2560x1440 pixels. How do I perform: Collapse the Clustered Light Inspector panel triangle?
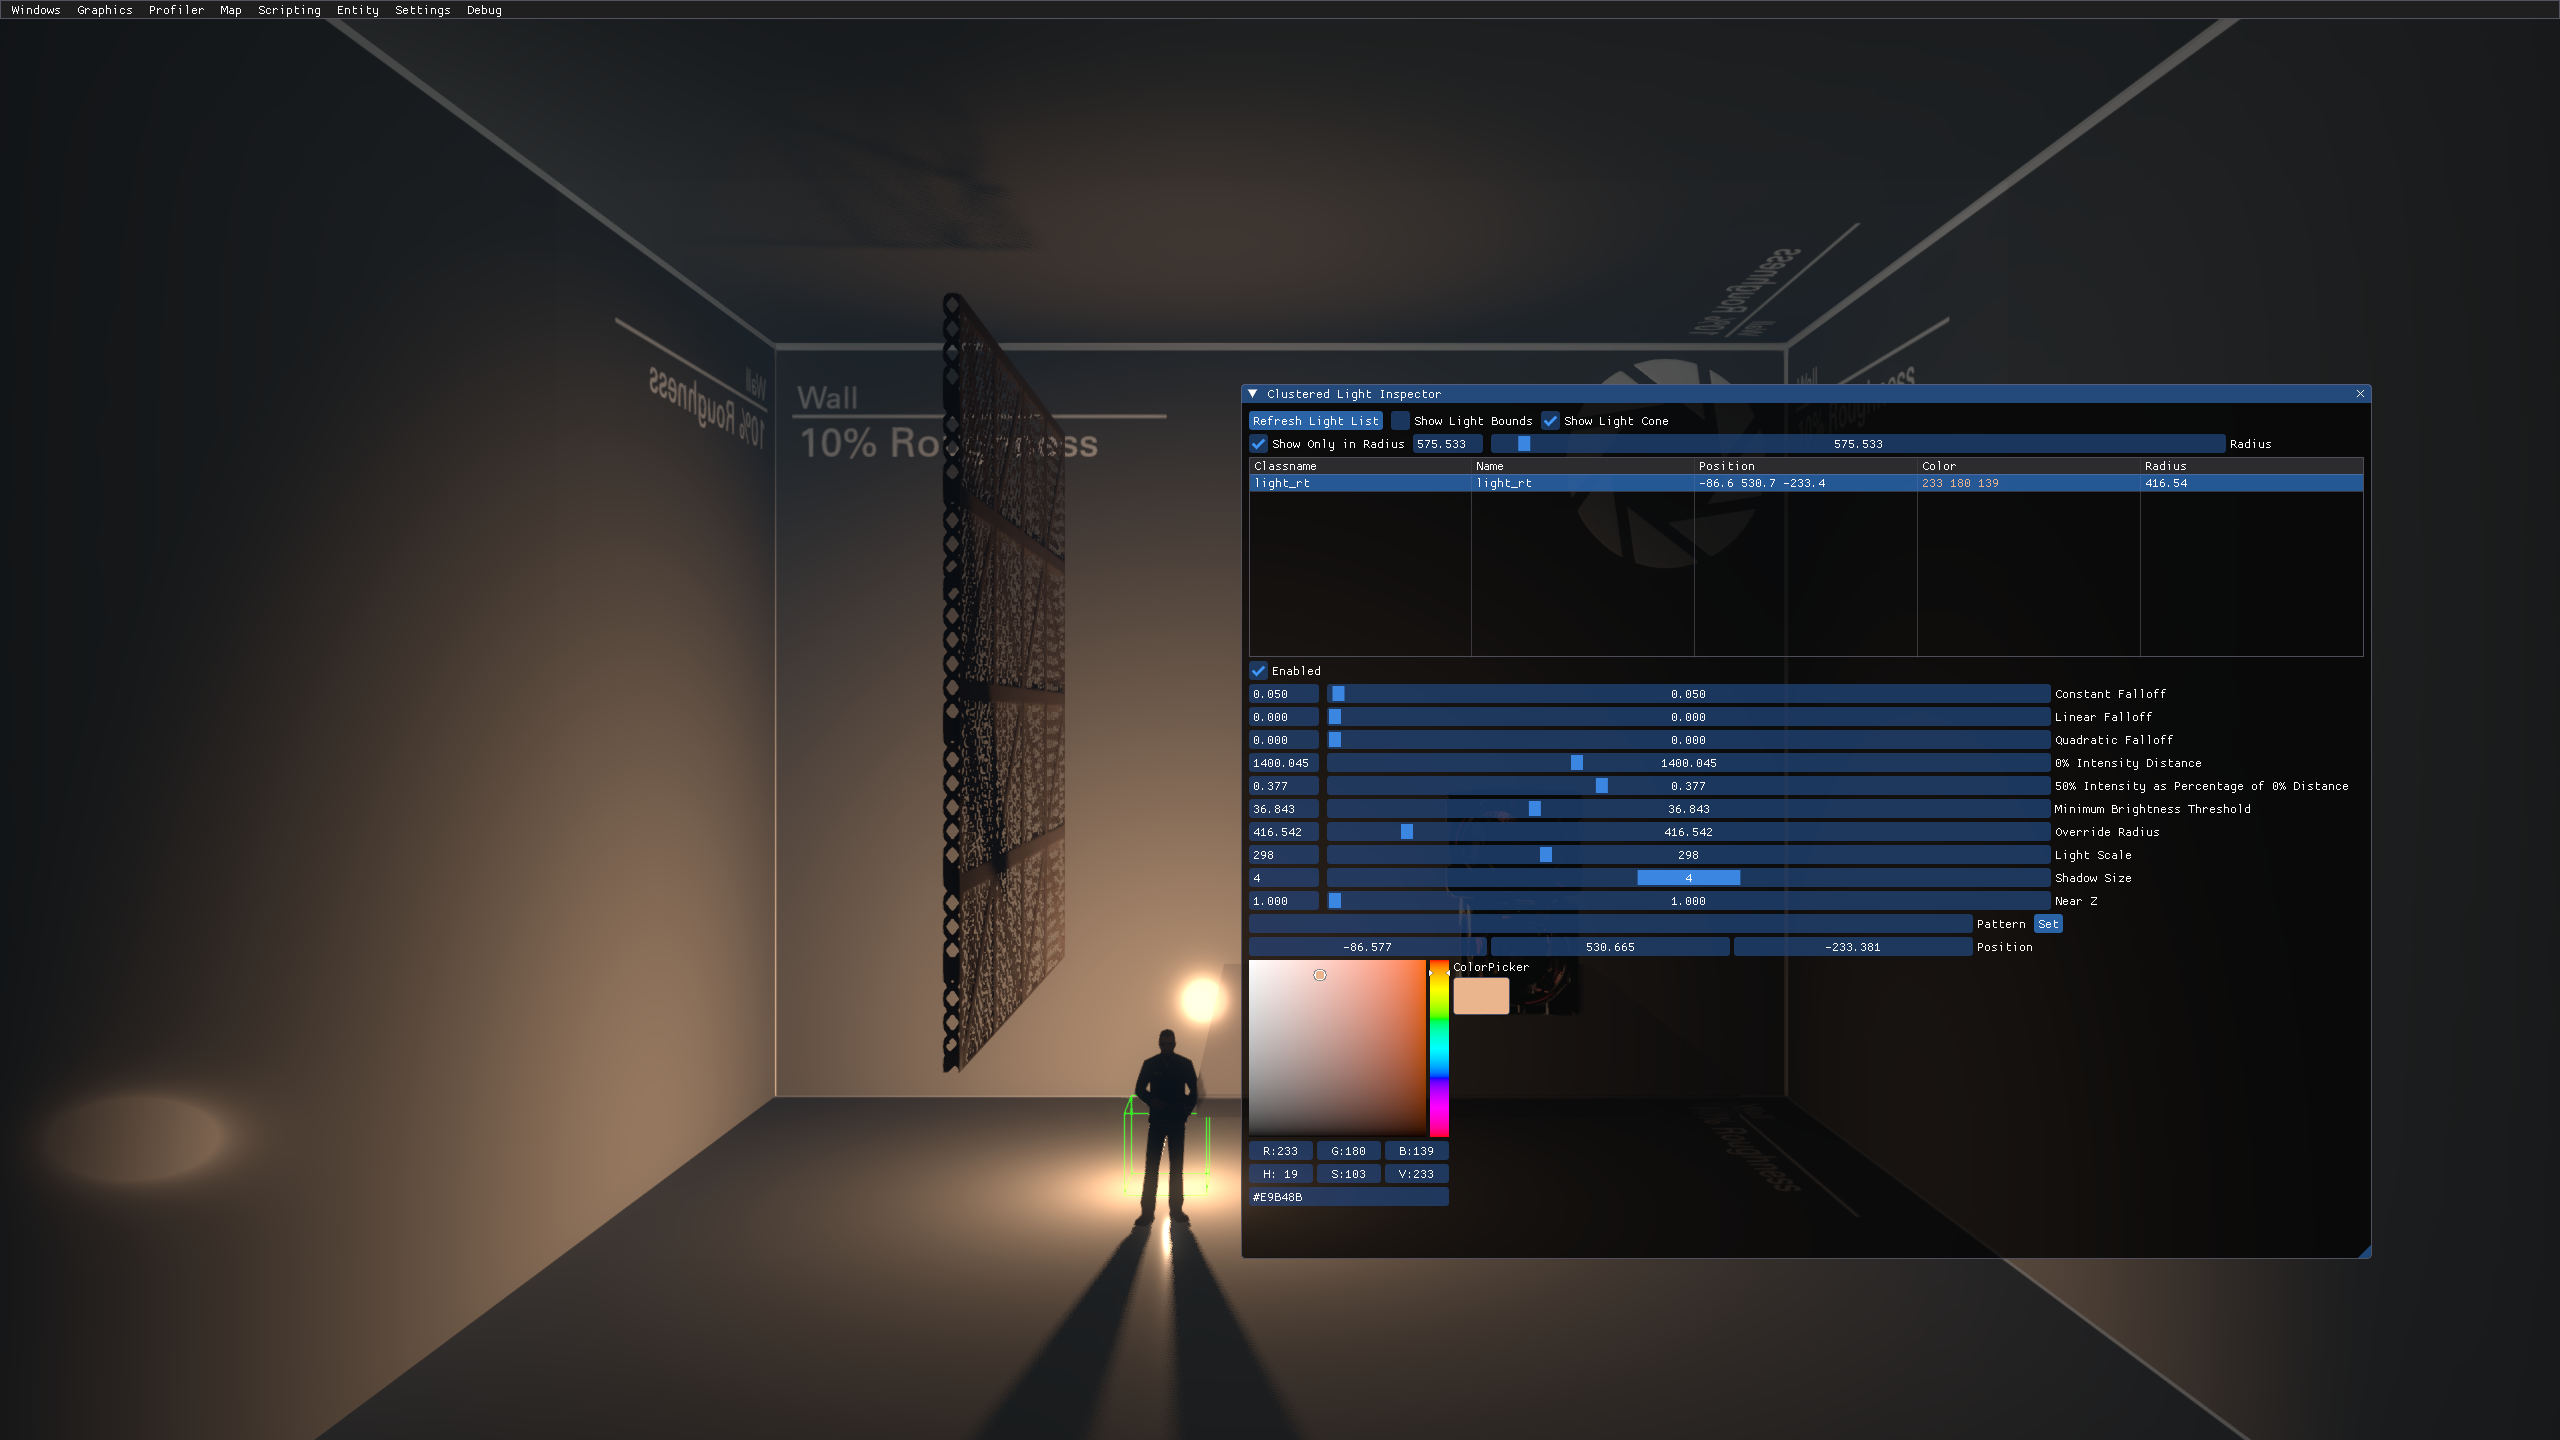click(1252, 394)
